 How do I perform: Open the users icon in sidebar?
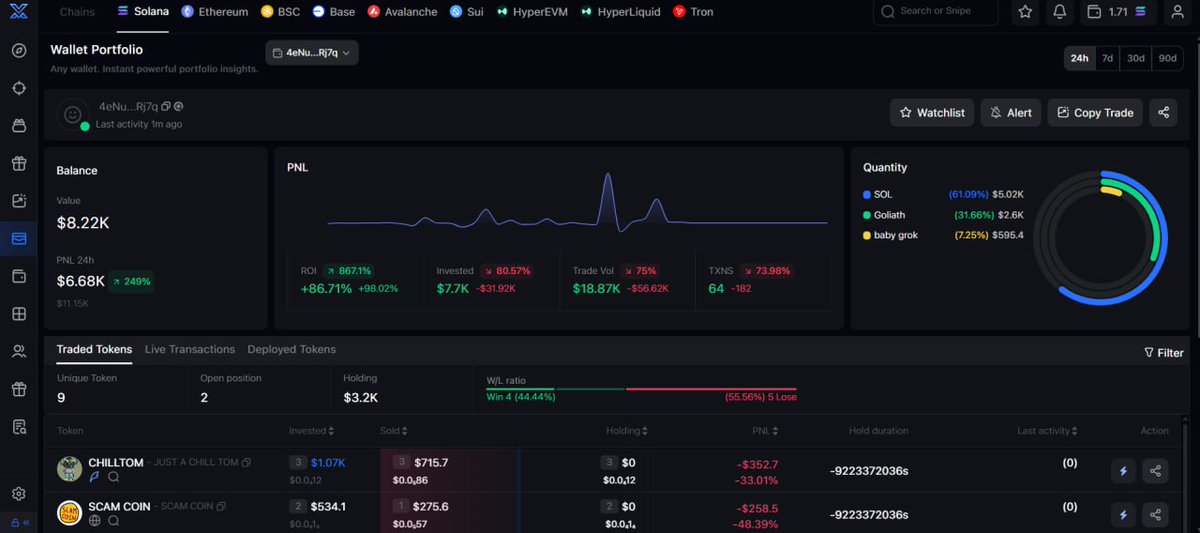tap(19, 351)
